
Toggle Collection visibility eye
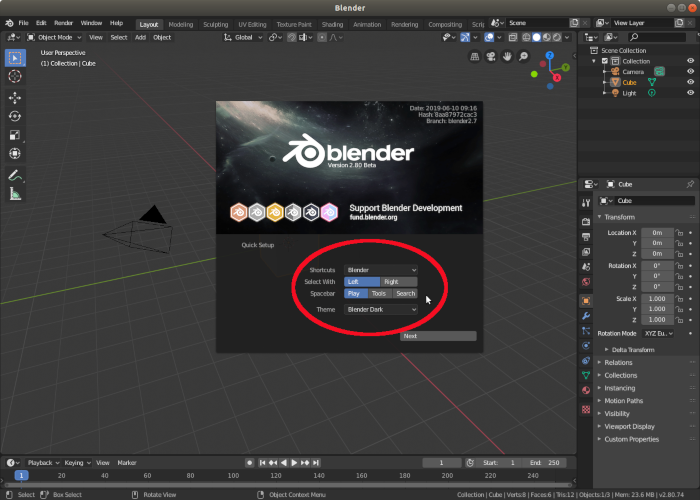coord(690,61)
